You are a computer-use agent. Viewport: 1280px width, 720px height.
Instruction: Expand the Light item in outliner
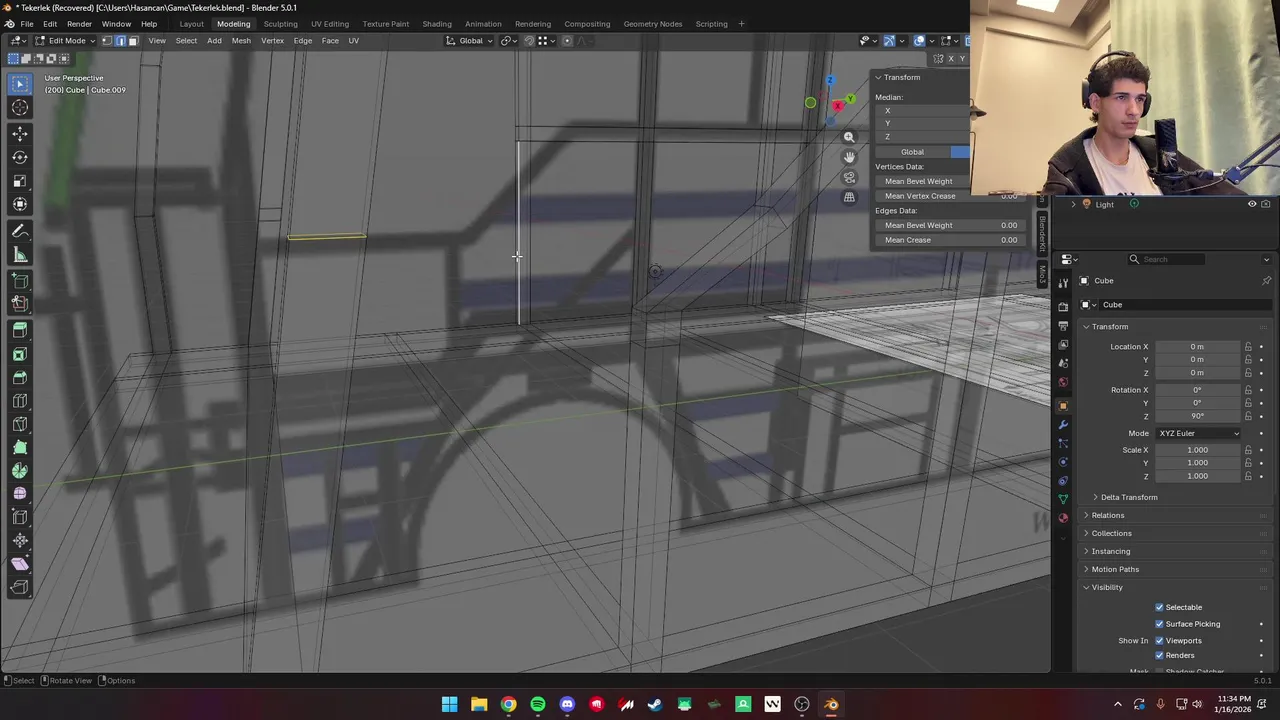(1073, 204)
